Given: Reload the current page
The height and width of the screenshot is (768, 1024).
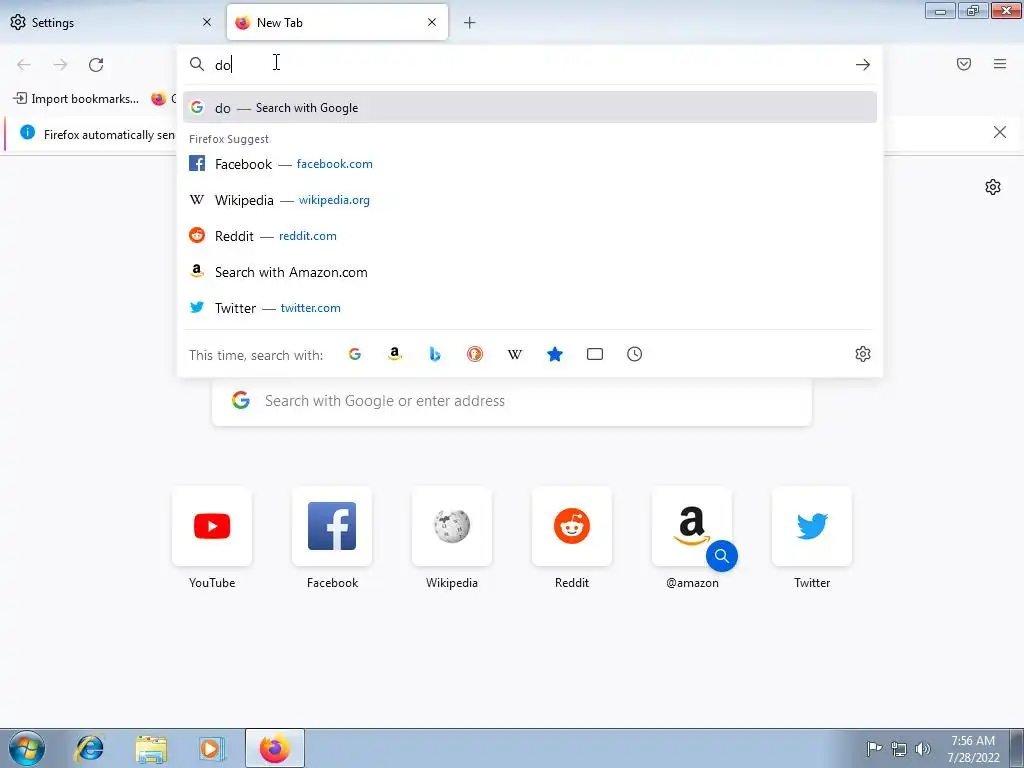Looking at the screenshot, I should [x=96, y=64].
